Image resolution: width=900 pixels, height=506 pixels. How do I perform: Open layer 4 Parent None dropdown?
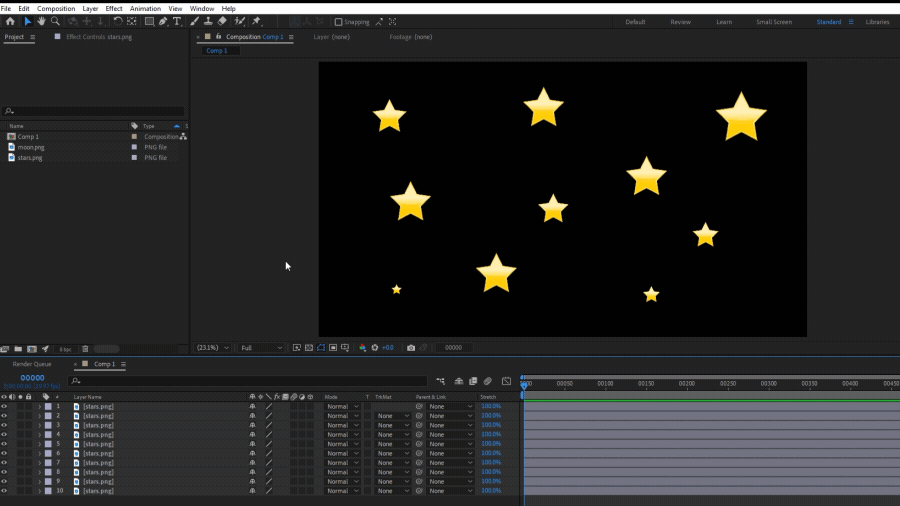[451, 435]
